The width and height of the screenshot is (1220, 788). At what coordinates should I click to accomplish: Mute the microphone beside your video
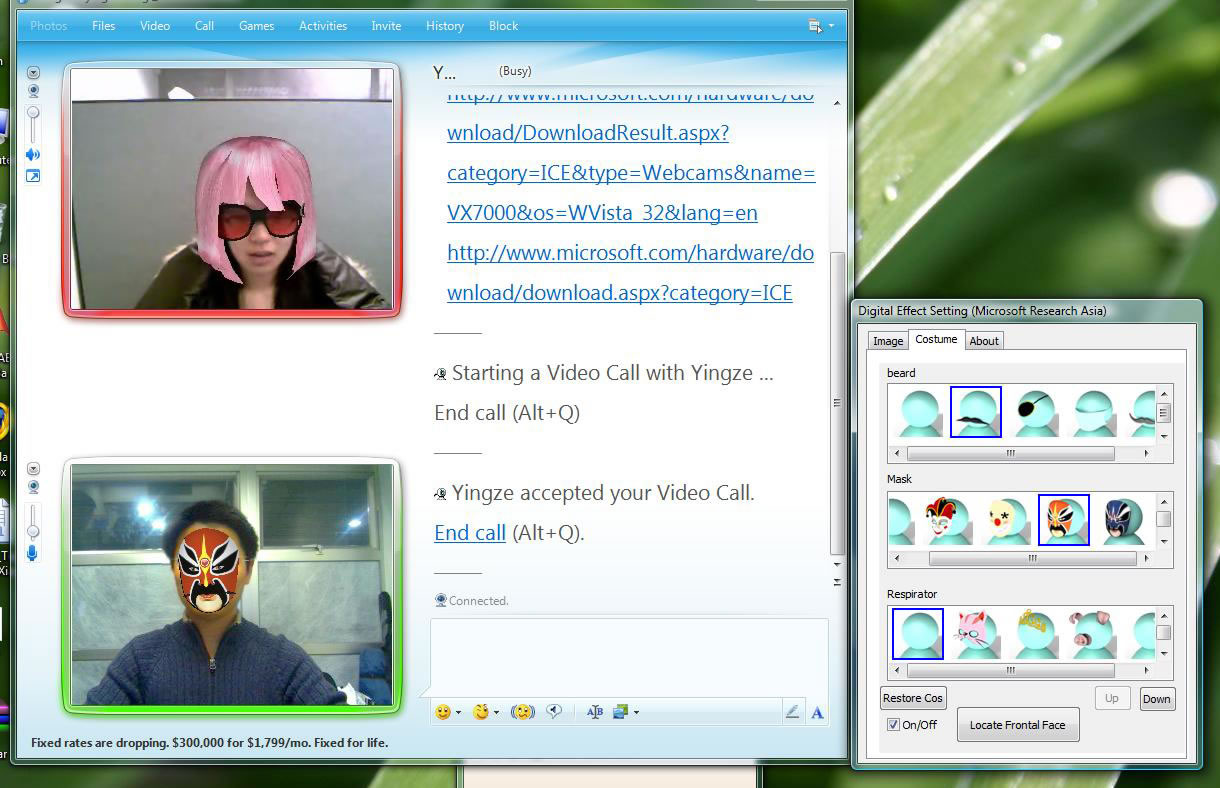click(33, 552)
